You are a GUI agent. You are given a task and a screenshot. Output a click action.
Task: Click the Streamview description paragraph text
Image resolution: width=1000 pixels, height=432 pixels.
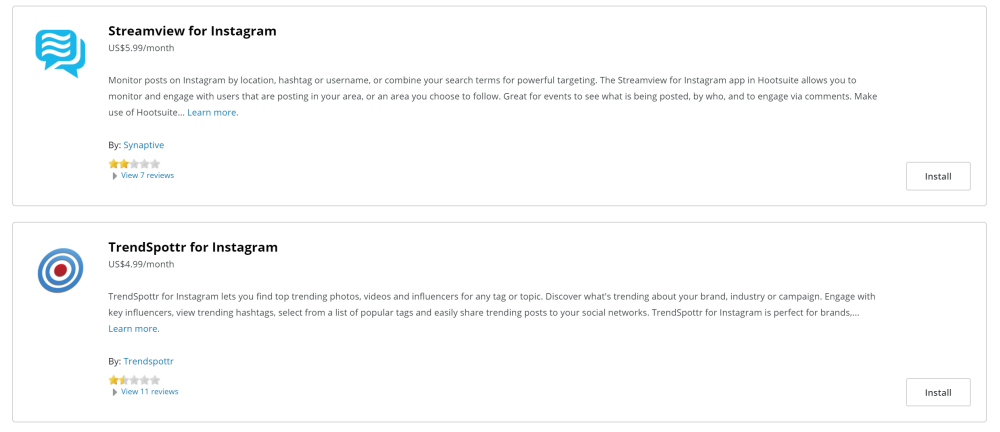(x=494, y=96)
